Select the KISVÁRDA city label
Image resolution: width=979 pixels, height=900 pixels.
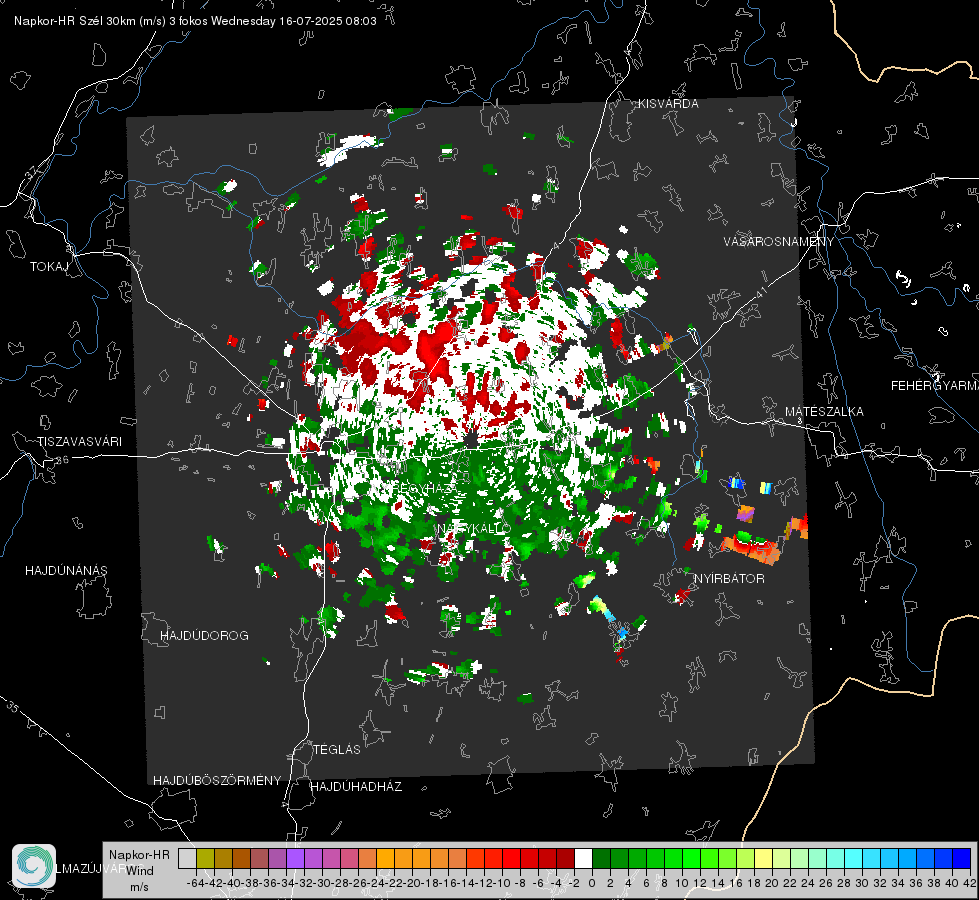(x=668, y=104)
